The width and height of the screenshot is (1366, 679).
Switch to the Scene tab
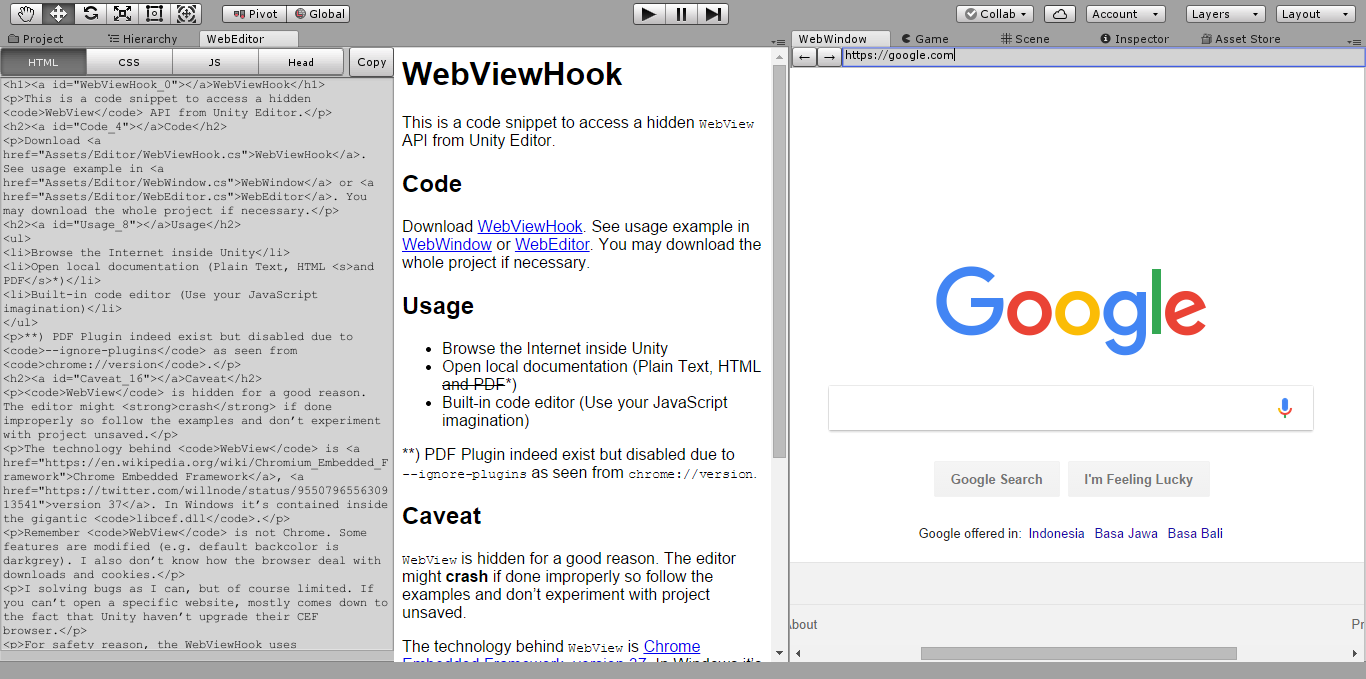1025,39
